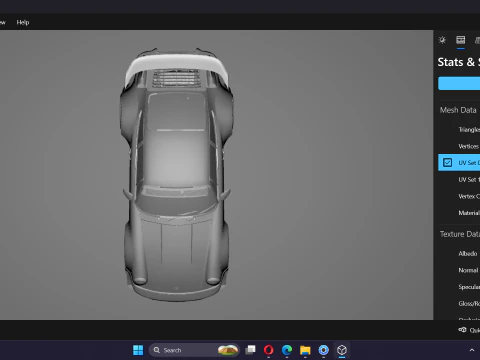Viewport: 480px width, 360px height.
Task: Select the Specular texture row
Action: pyautogui.click(x=459, y=287)
